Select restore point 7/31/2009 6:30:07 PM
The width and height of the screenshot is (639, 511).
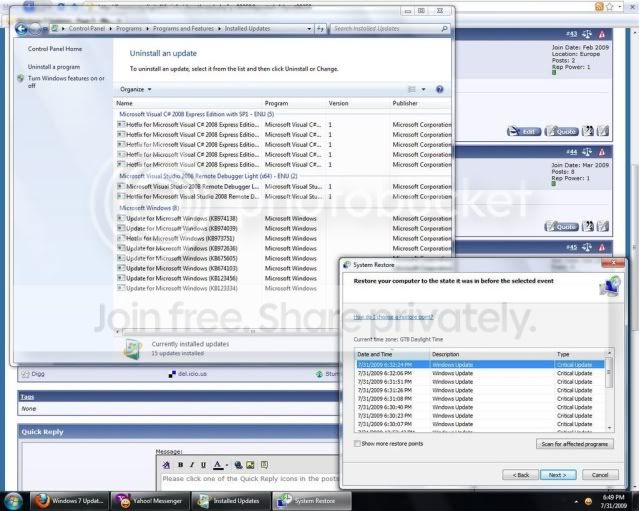tap(480, 424)
